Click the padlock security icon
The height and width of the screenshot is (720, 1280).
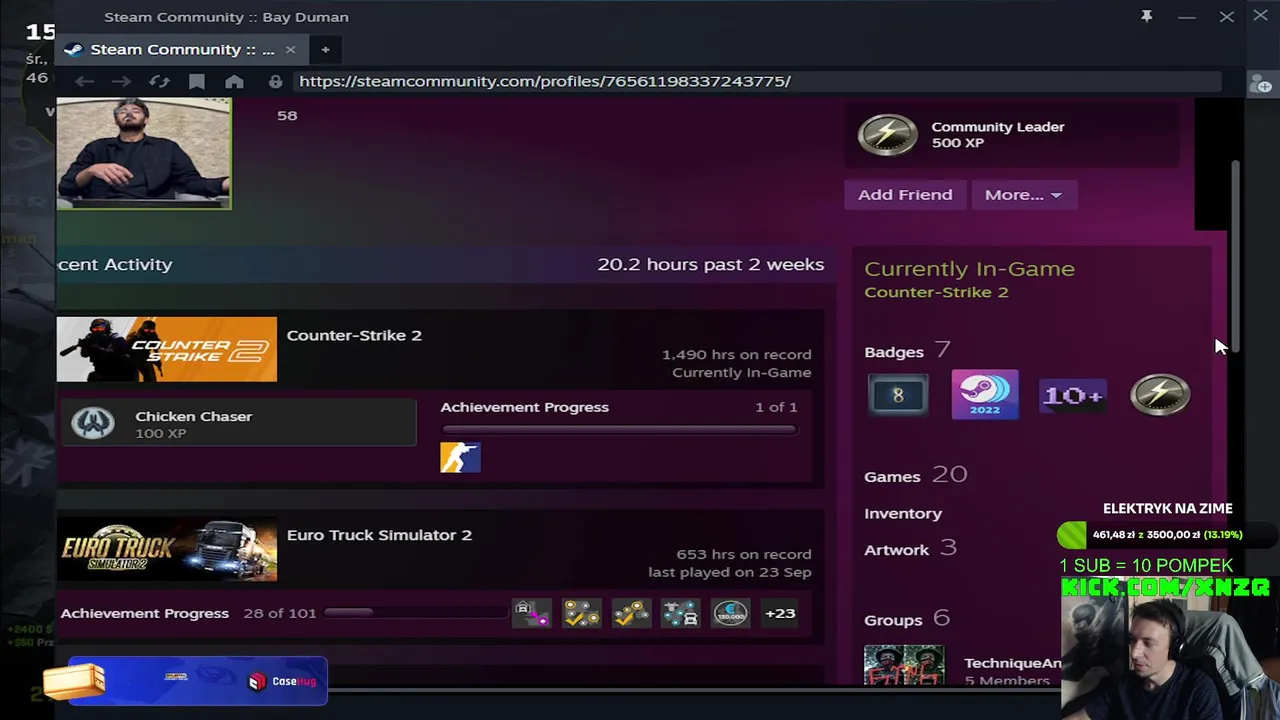click(275, 81)
